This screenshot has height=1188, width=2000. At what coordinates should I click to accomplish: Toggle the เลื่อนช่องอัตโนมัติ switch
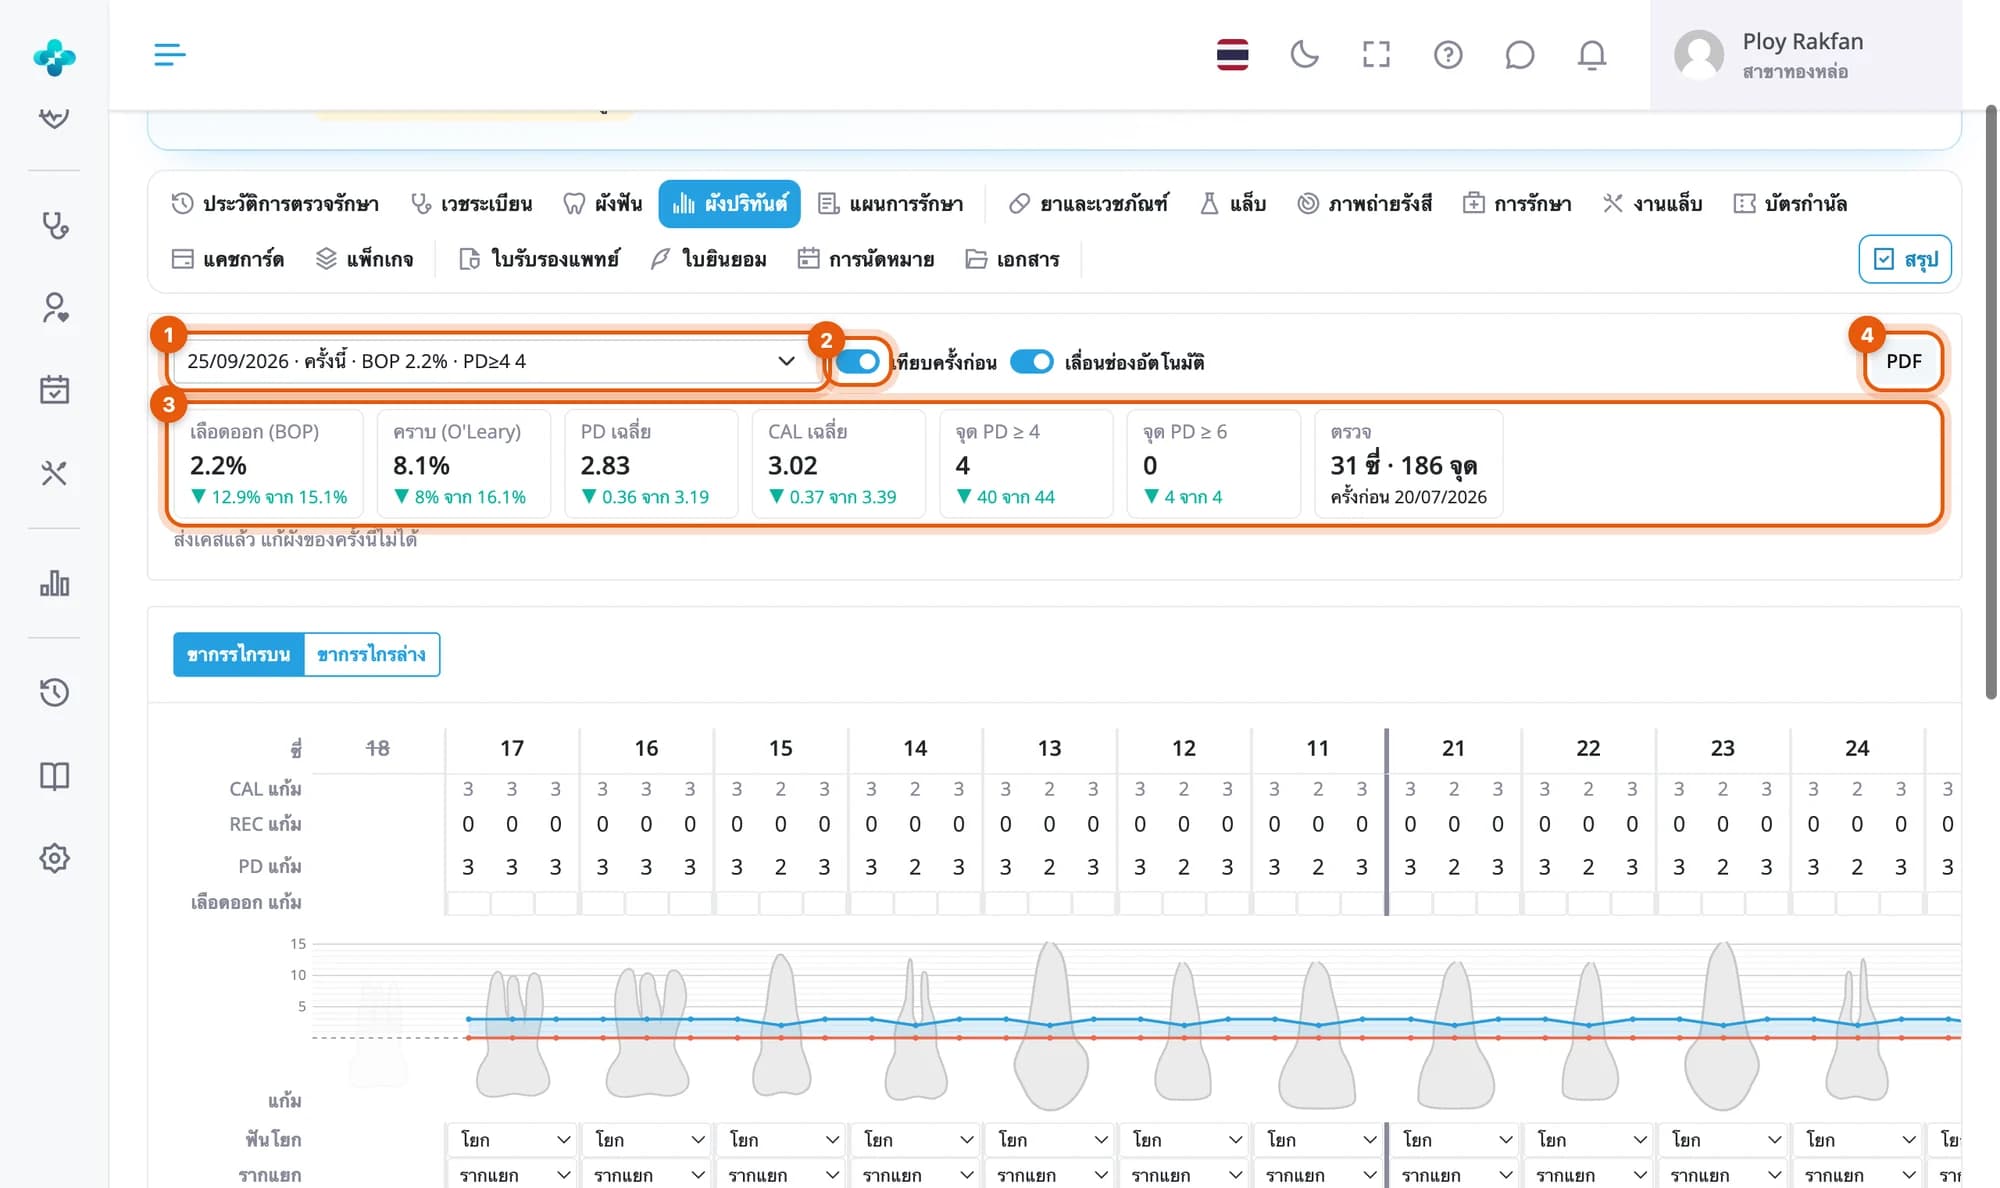click(1032, 362)
